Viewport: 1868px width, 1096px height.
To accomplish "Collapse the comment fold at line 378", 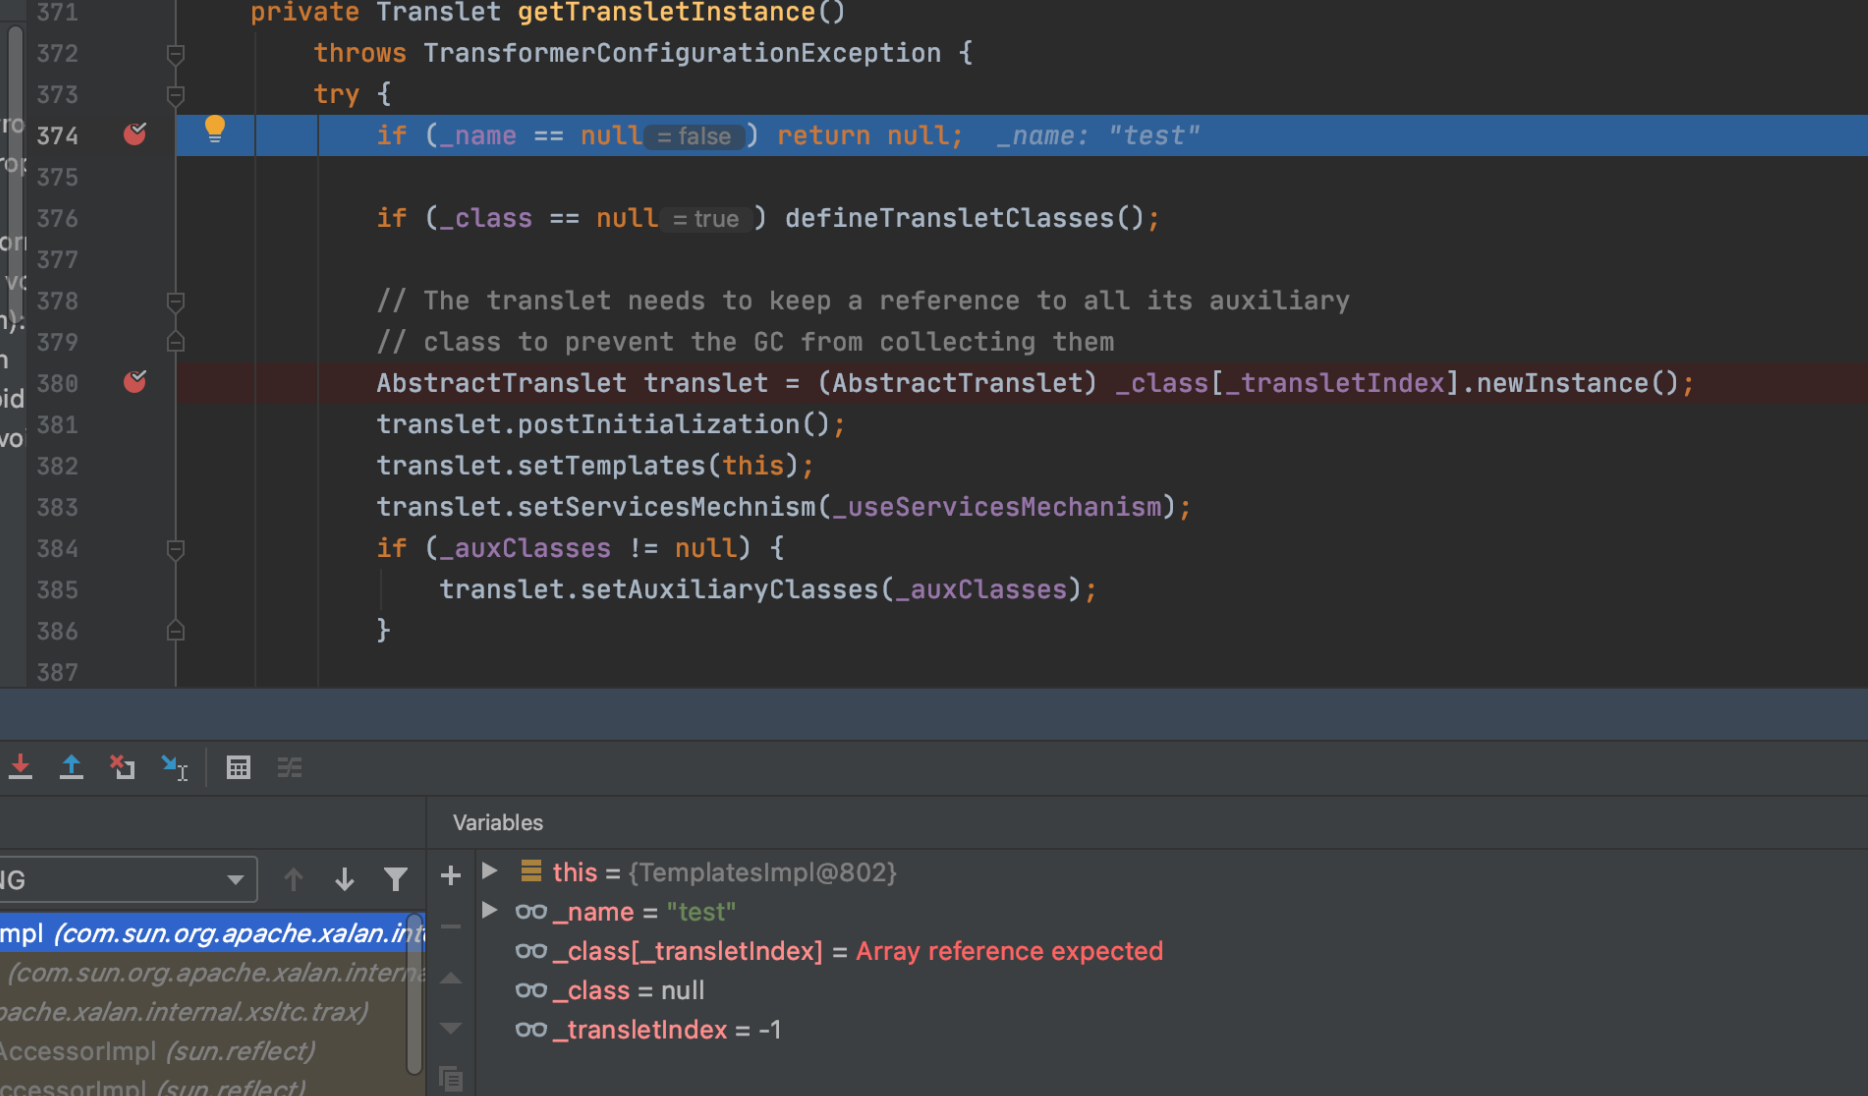I will coord(175,301).
